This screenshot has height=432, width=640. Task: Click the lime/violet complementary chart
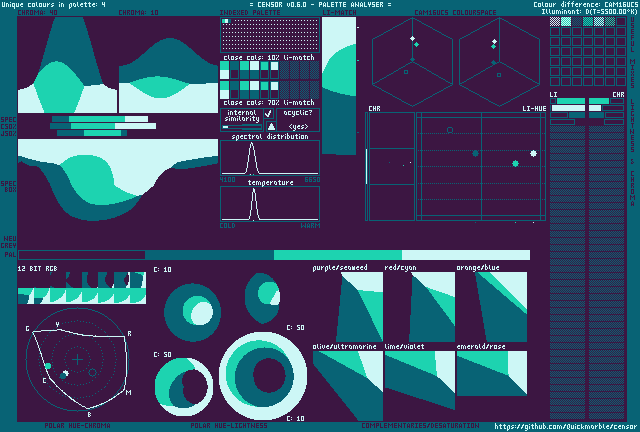(x=420, y=380)
